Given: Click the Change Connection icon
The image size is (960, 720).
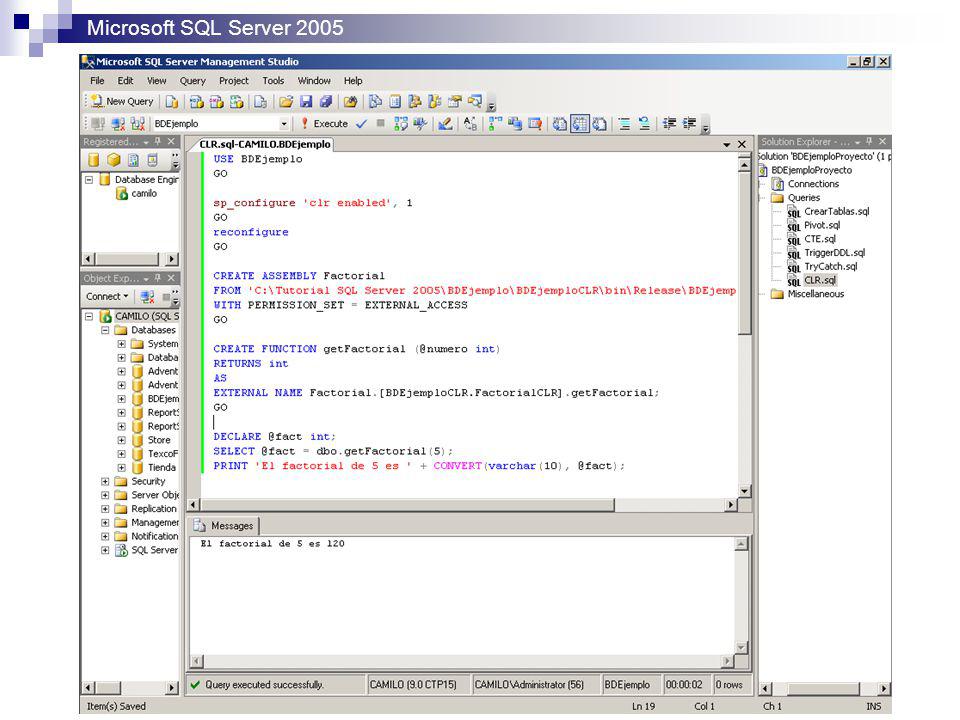Looking at the screenshot, I should click(x=138, y=124).
